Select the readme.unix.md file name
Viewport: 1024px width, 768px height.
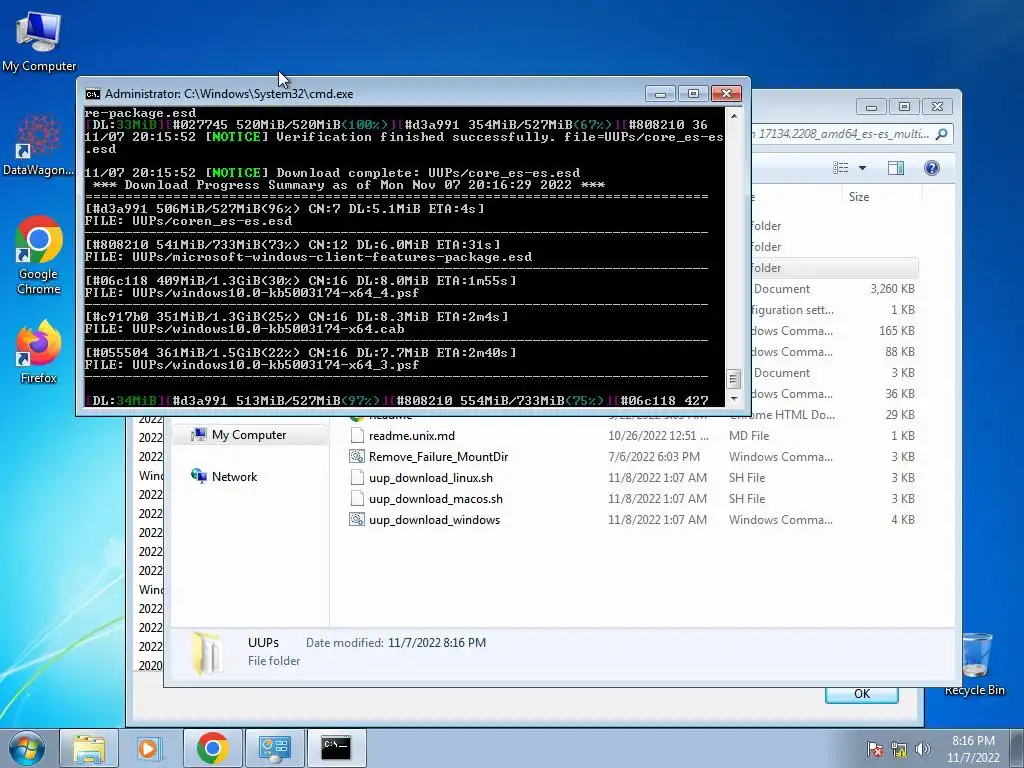tap(411, 436)
